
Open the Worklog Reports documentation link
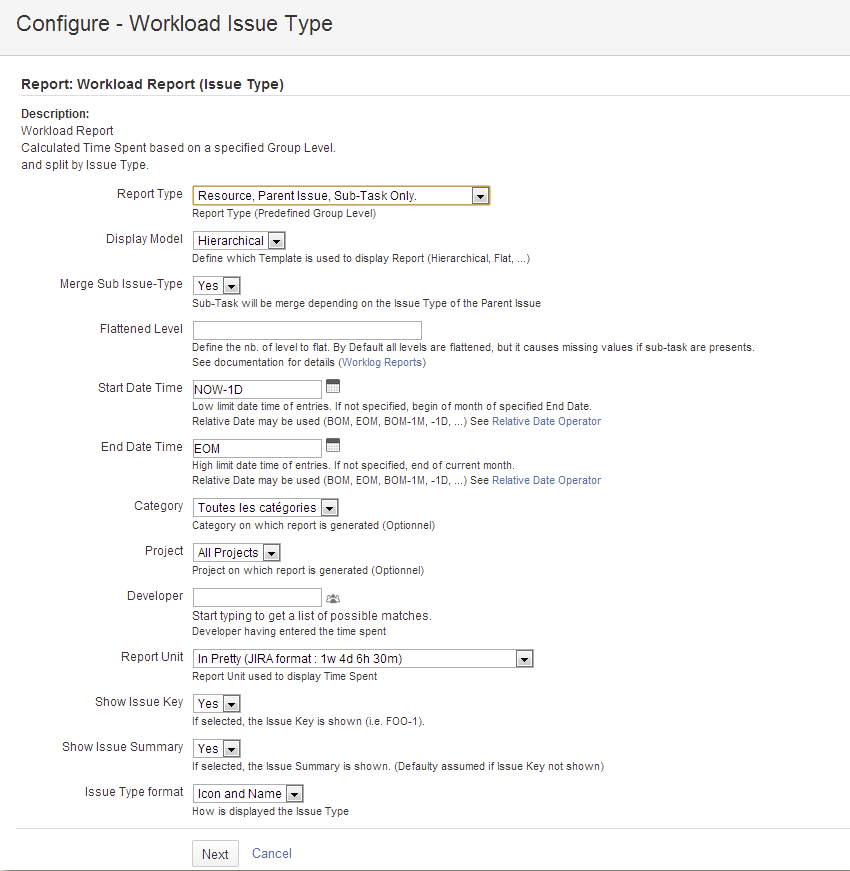382,362
